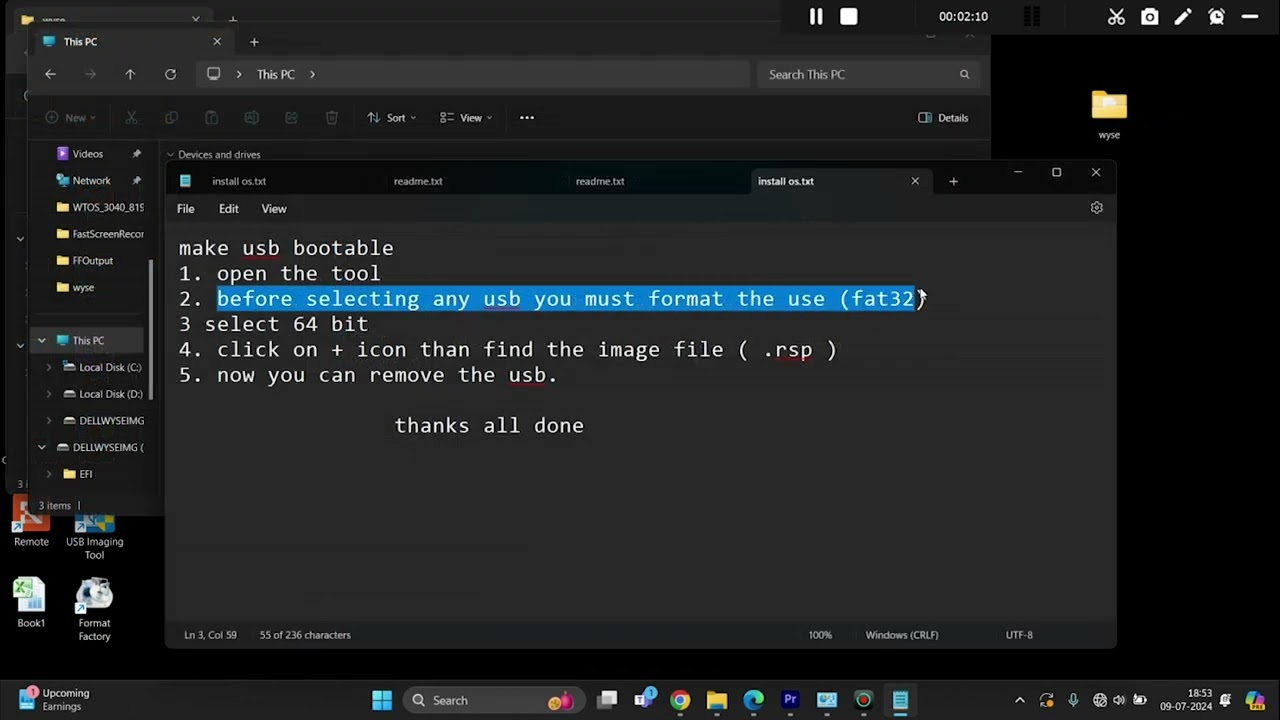Image resolution: width=1280 pixels, height=720 pixels.
Task: Expand Local Disk (D:) tree node
Action: [49, 394]
